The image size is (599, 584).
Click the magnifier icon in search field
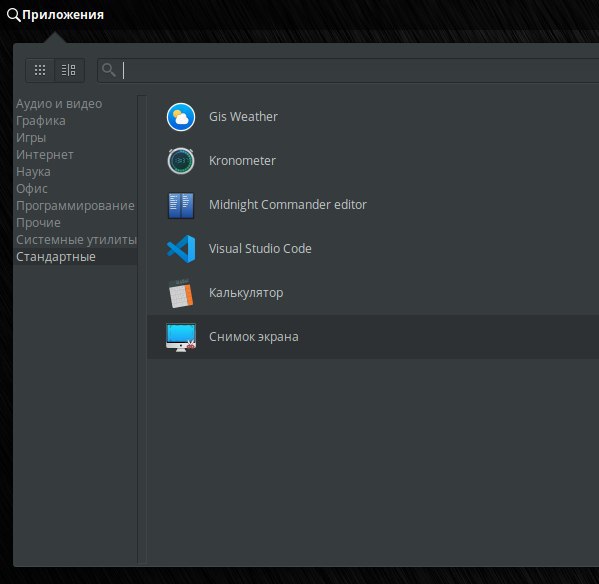point(109,70)
